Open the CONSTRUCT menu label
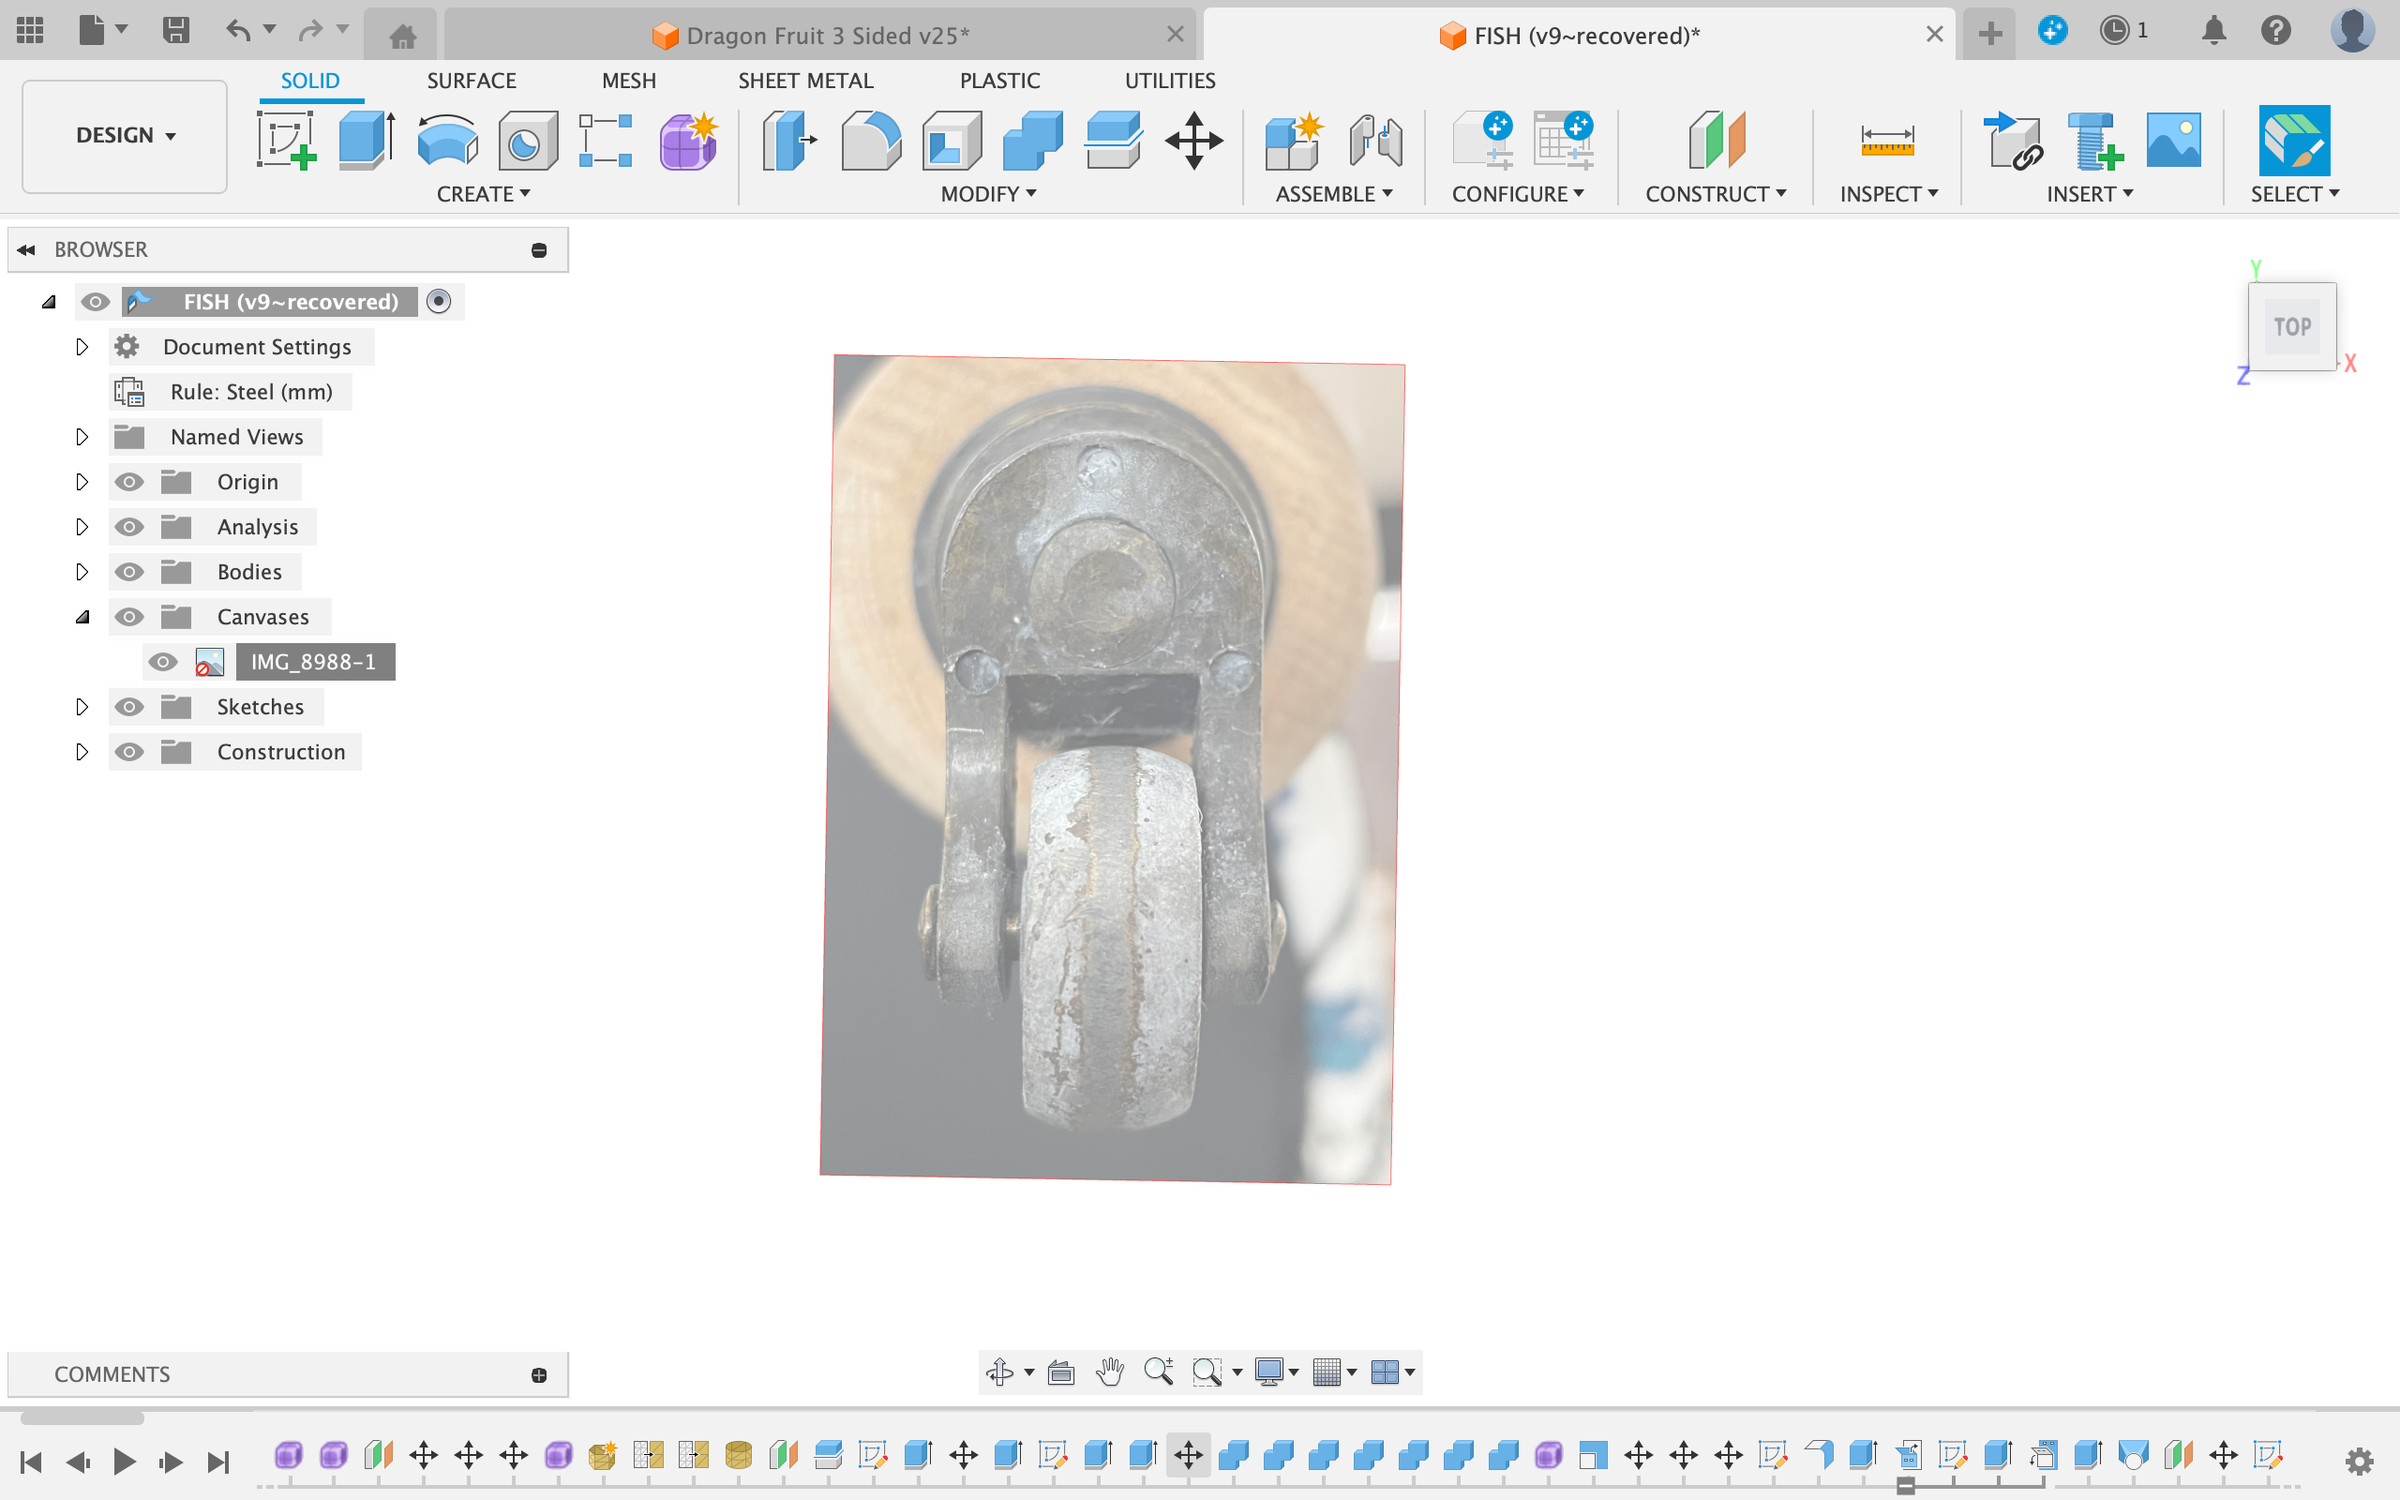2400x1500 pixels. tap(1714, 194)
